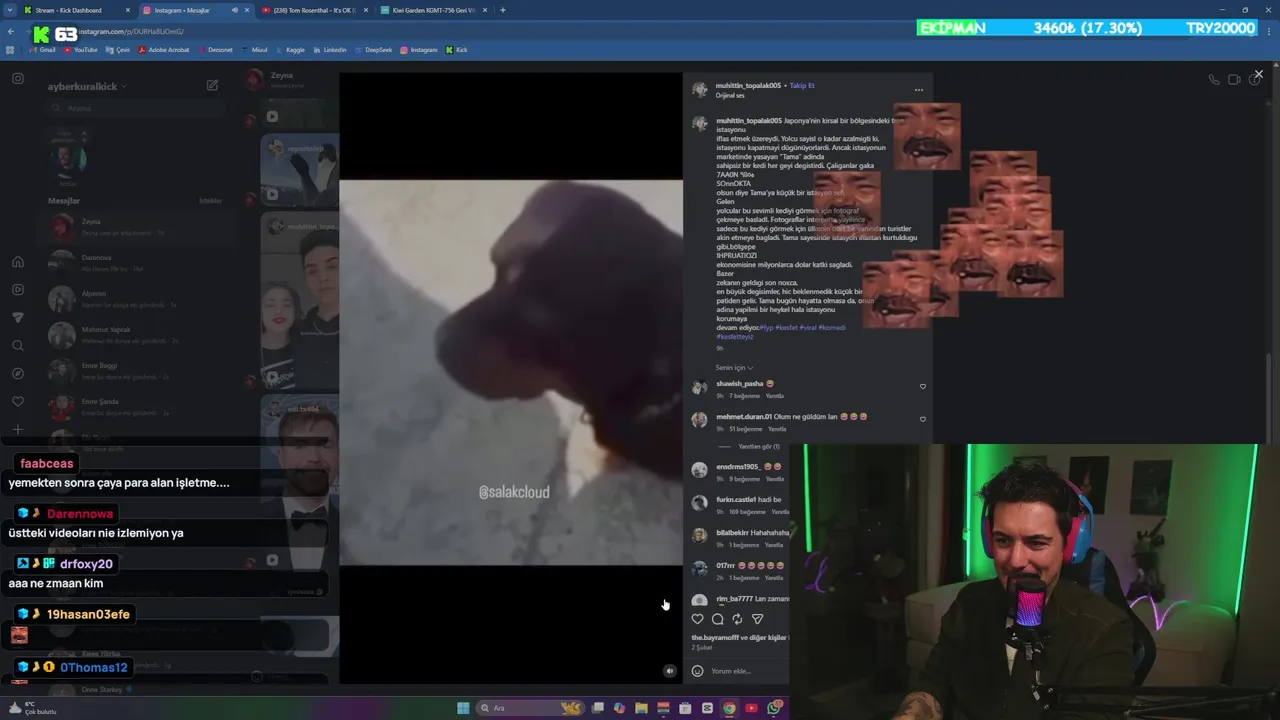Click the page vertical scrollbar
Screen dimensions: 1280x720
1270,400
